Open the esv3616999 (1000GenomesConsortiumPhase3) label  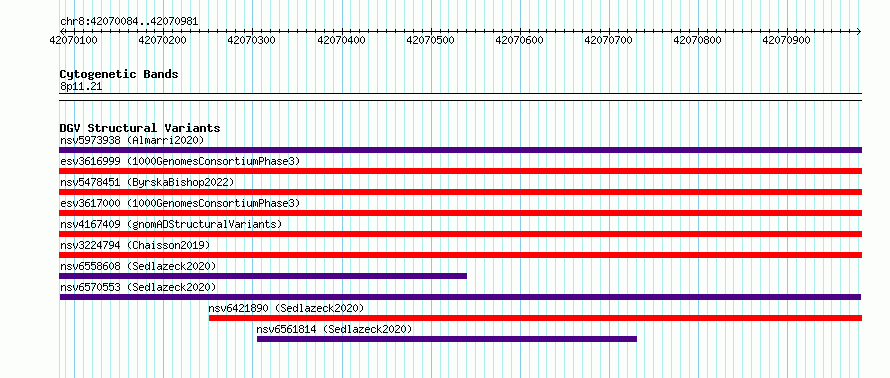pos(180,161)
